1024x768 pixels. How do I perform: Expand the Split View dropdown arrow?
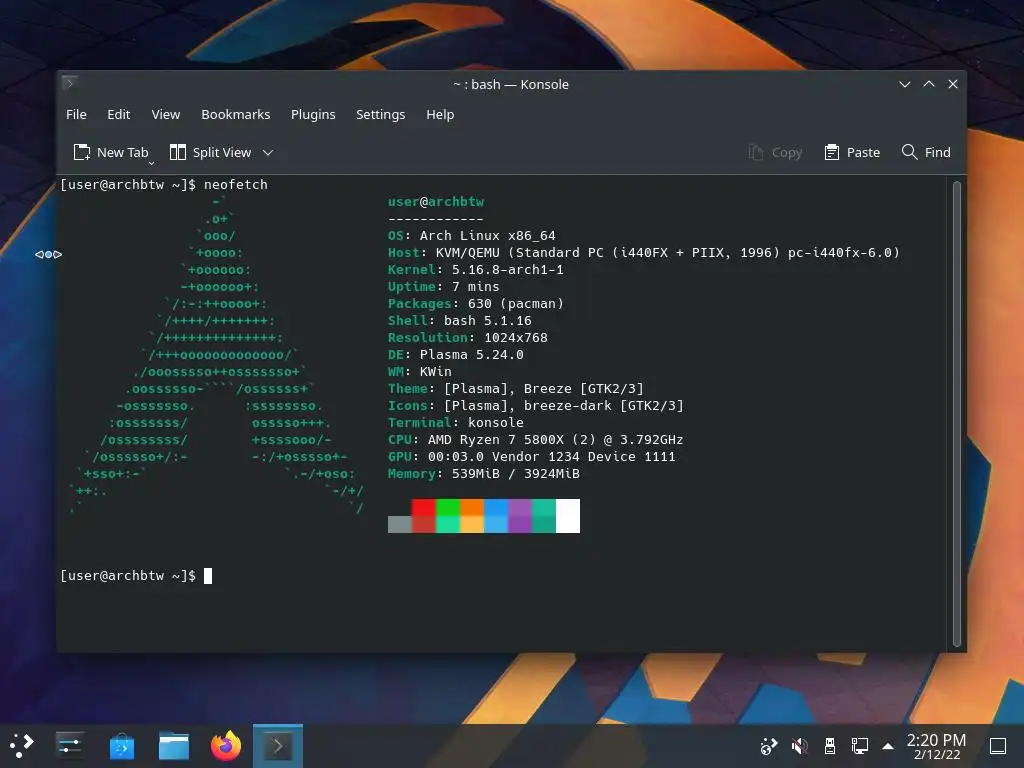[268, 153]
